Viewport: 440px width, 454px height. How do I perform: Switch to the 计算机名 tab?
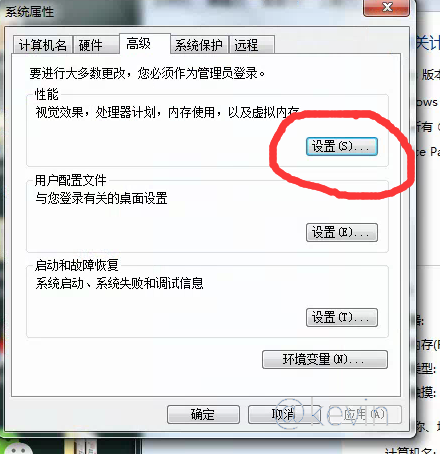pyautogui.click(x=43, y=45)
